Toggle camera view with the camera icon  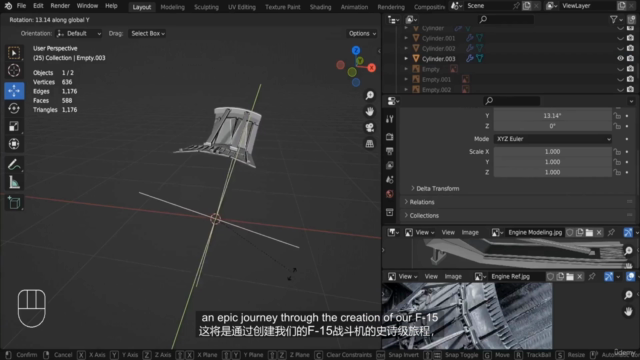(x=370, y=128)
